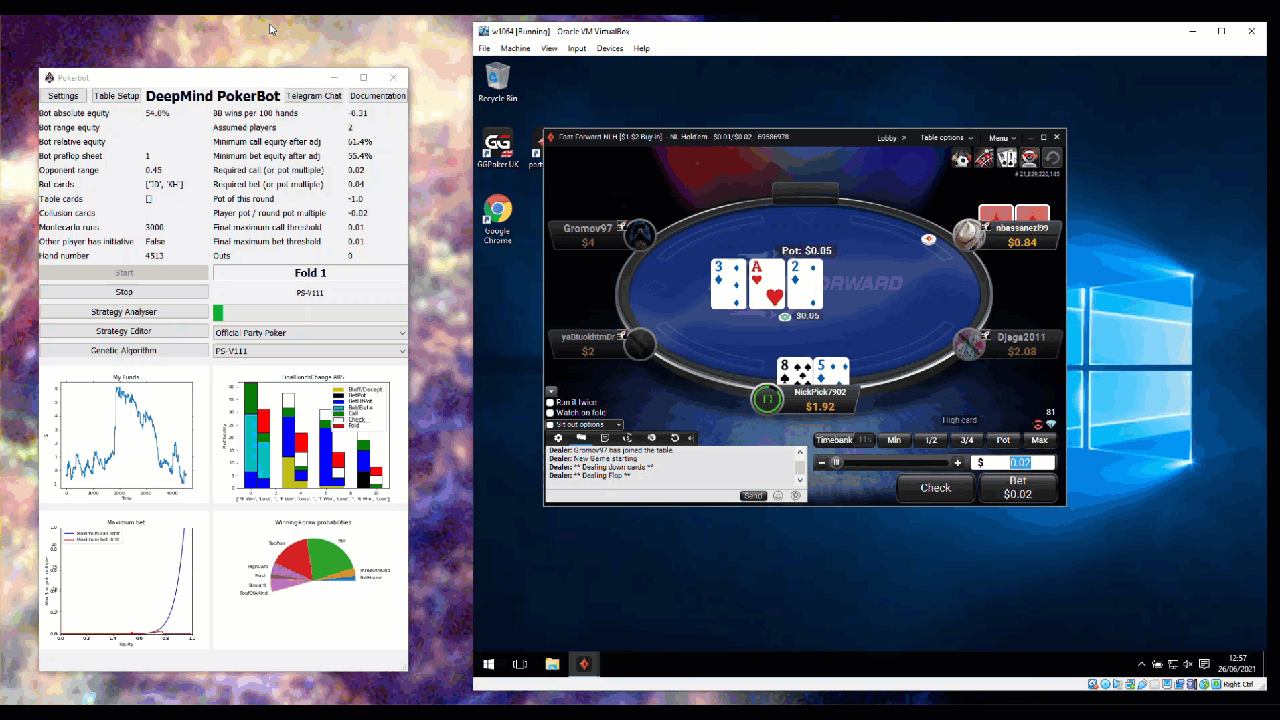Viewport: 1280px width, 720px height.
Task: Click Gromov97 player avatar
Action: point(640,235)
